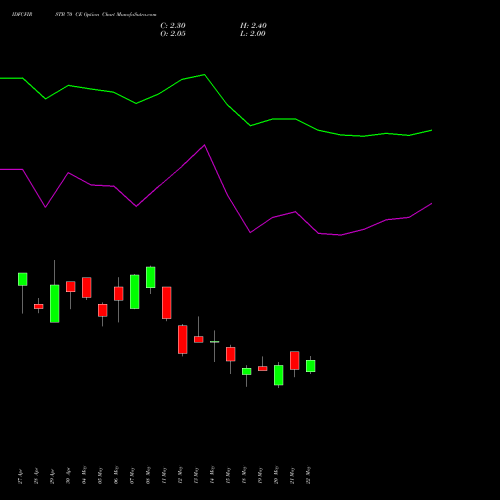The height and width of the screenshot is (500, 500).
Task: Select the 29 Apr date label
Action: point(52,476)
